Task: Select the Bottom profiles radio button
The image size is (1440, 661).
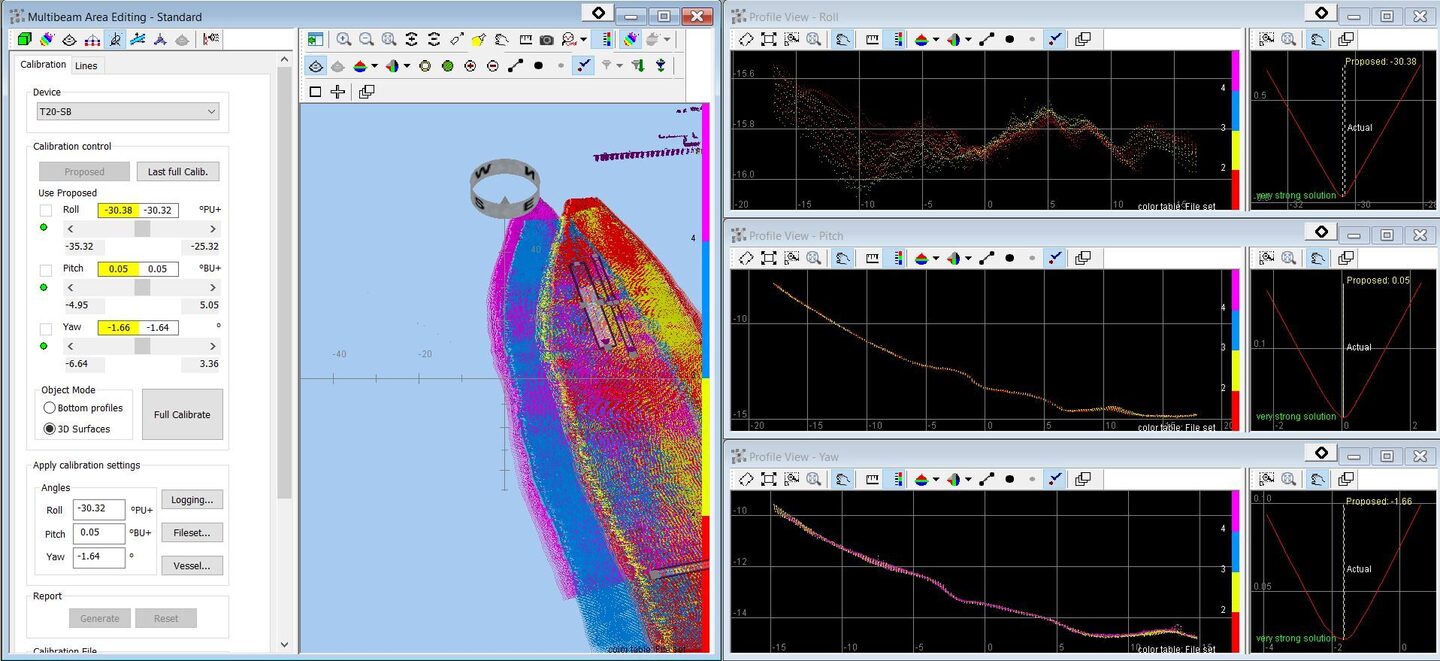Action: [49, 408]
